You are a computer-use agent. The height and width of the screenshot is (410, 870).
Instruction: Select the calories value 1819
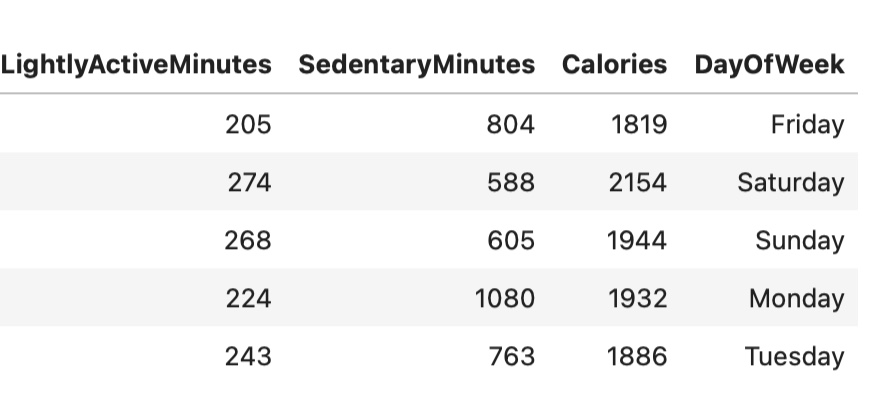click(637, 125)
